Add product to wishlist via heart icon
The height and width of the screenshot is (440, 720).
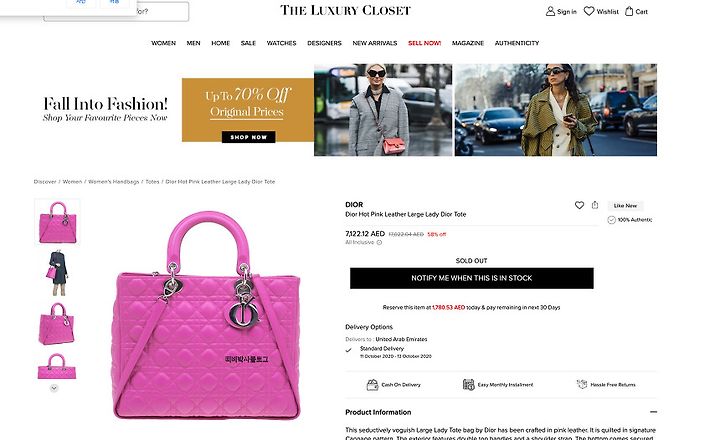[579, 205]
